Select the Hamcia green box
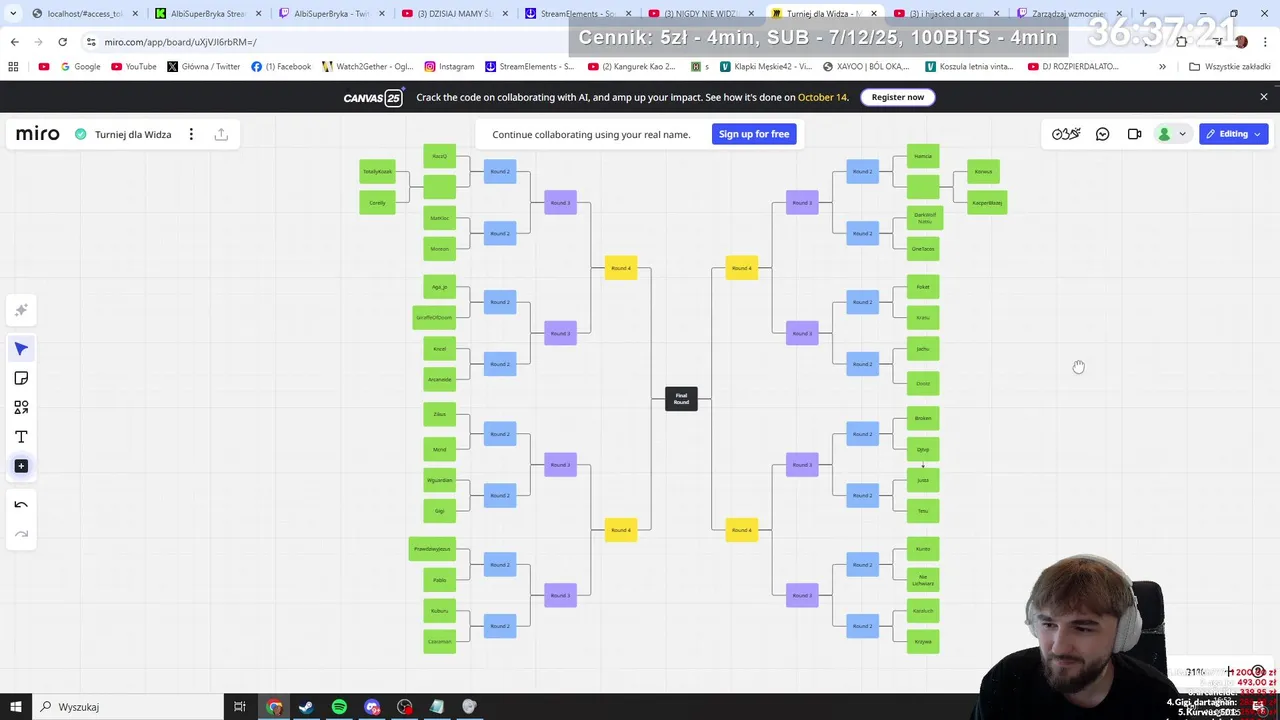This screenshot has height=720, width=1280. tap(923, 156)
